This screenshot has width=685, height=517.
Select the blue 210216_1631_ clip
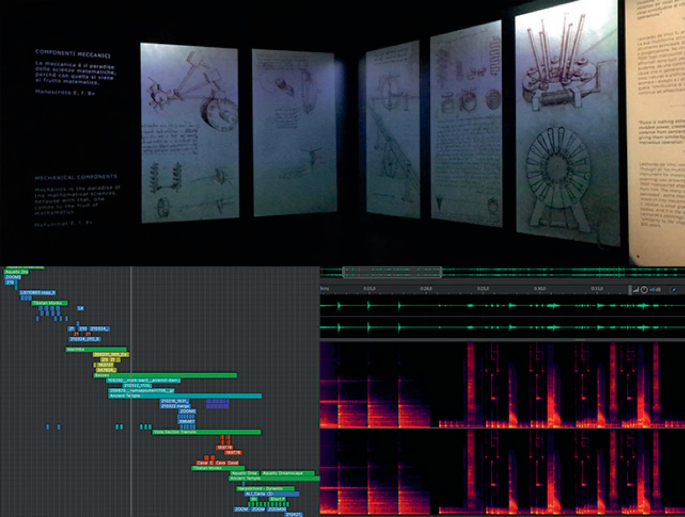174,401
